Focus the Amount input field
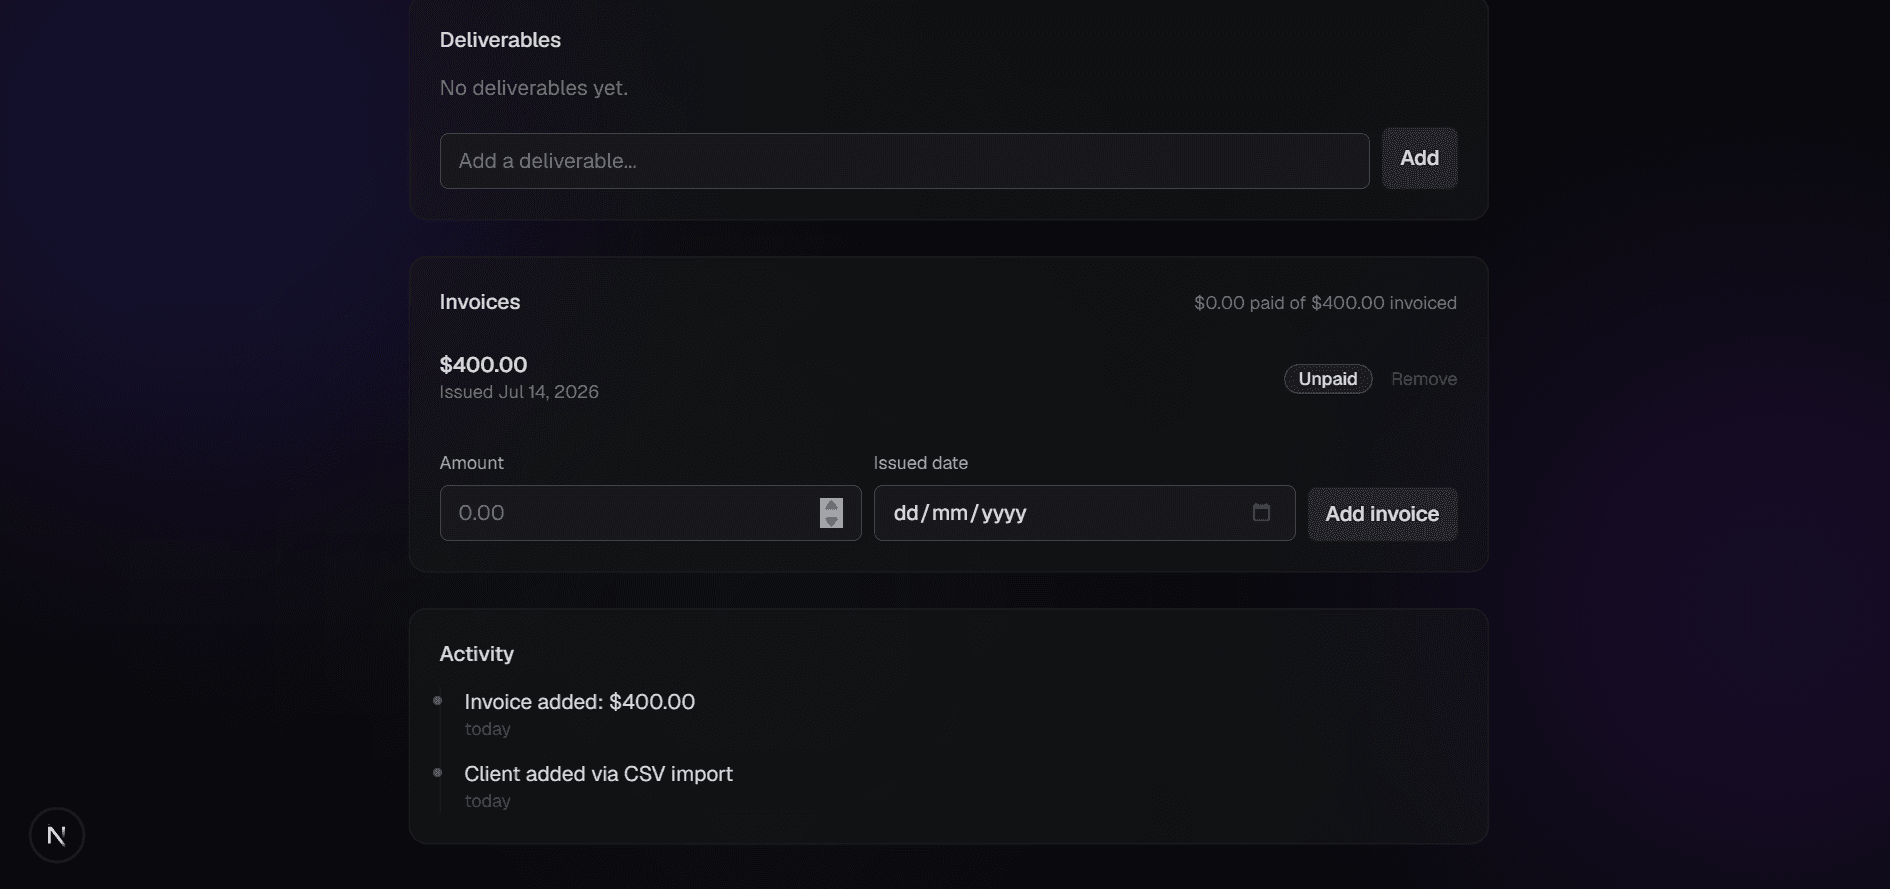This screenshot has width=1890, height=889. (x=650, y=513)
